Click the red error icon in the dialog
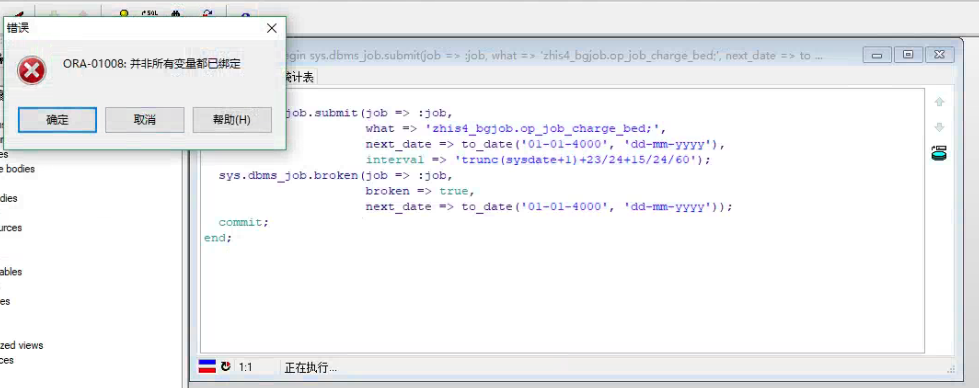This screenshot has width=979, height=388. (x=31, y=70)
